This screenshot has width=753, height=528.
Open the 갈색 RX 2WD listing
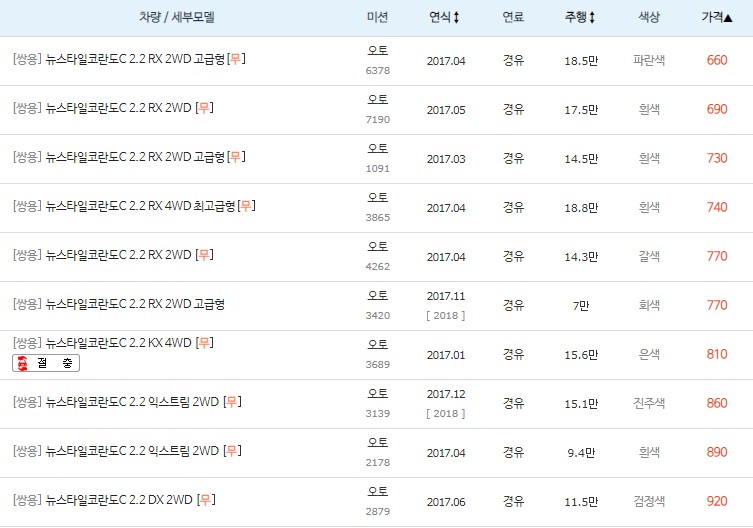119,255
